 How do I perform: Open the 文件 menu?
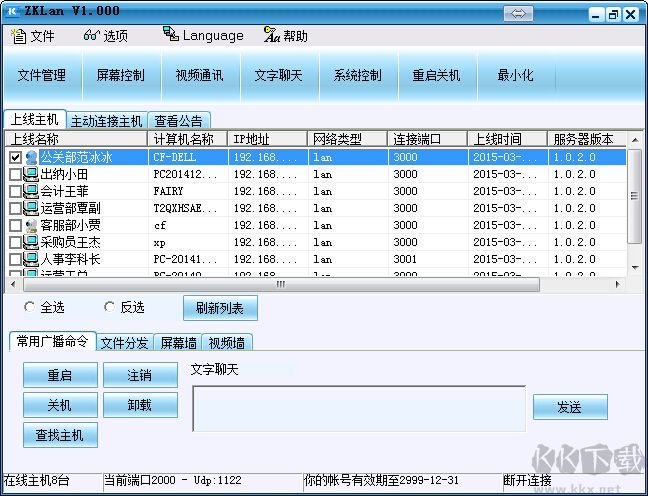(x=33, y=36)
